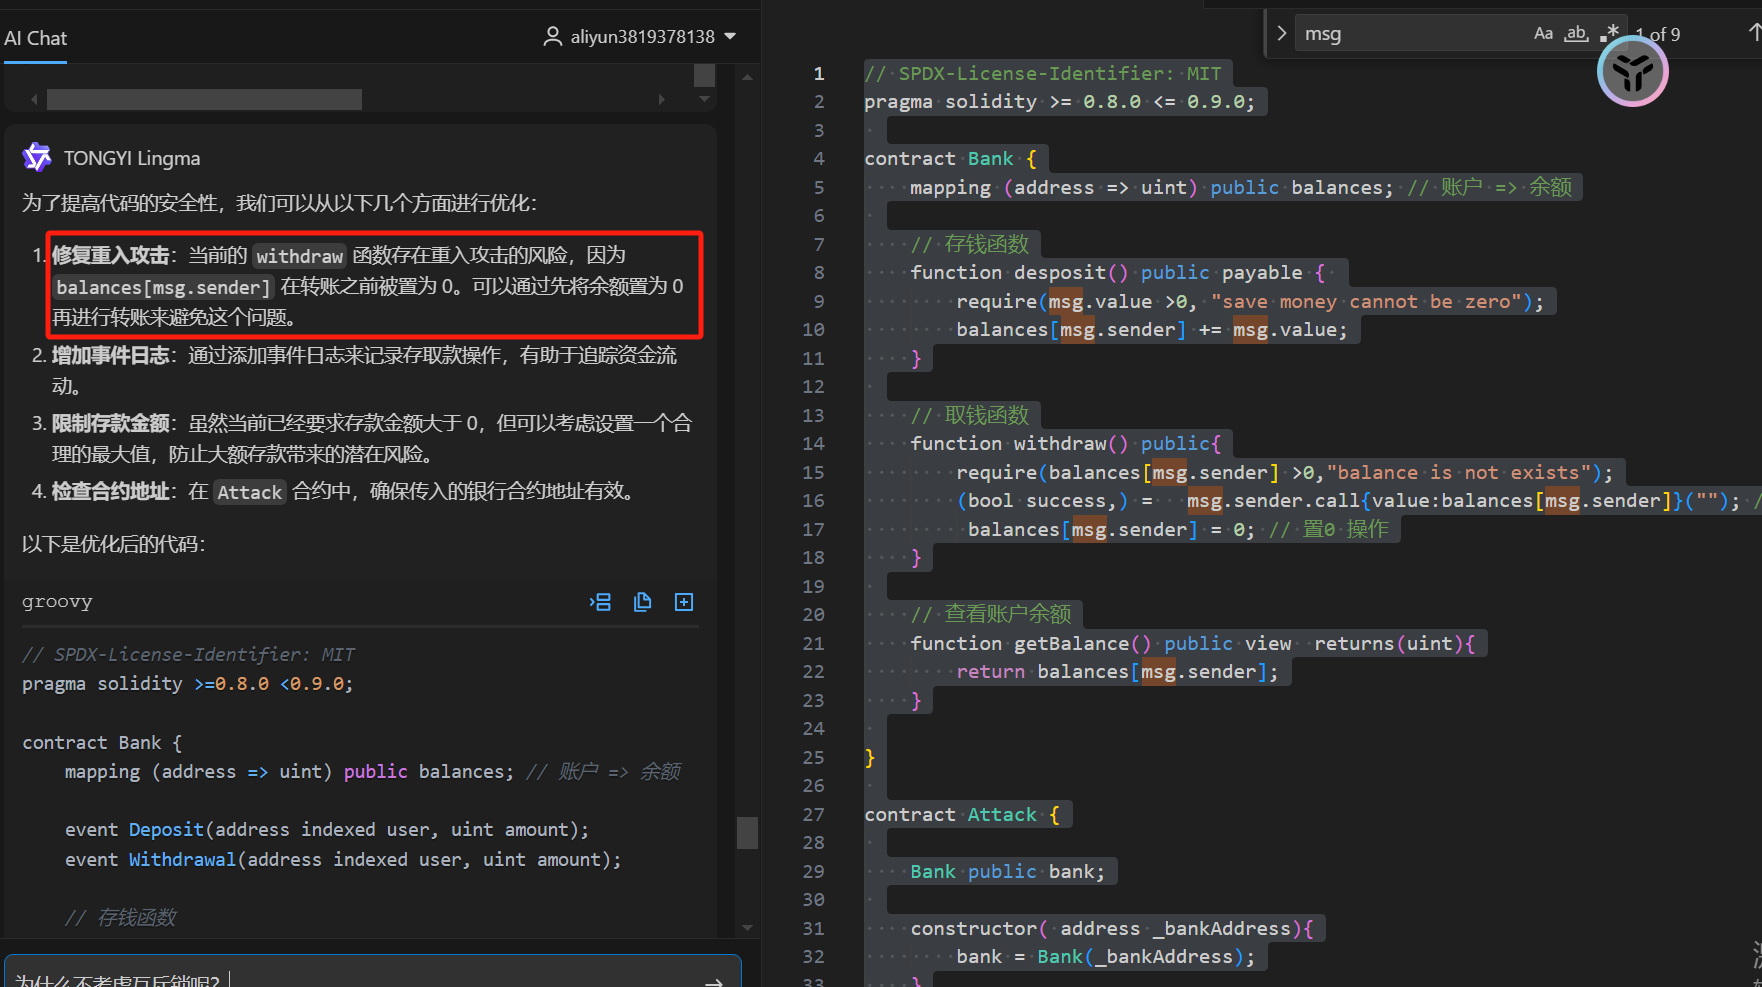Click line number 4 in the editor gutter
Viewport: 1762px width, 987px height.
click(x=819, y=158)
